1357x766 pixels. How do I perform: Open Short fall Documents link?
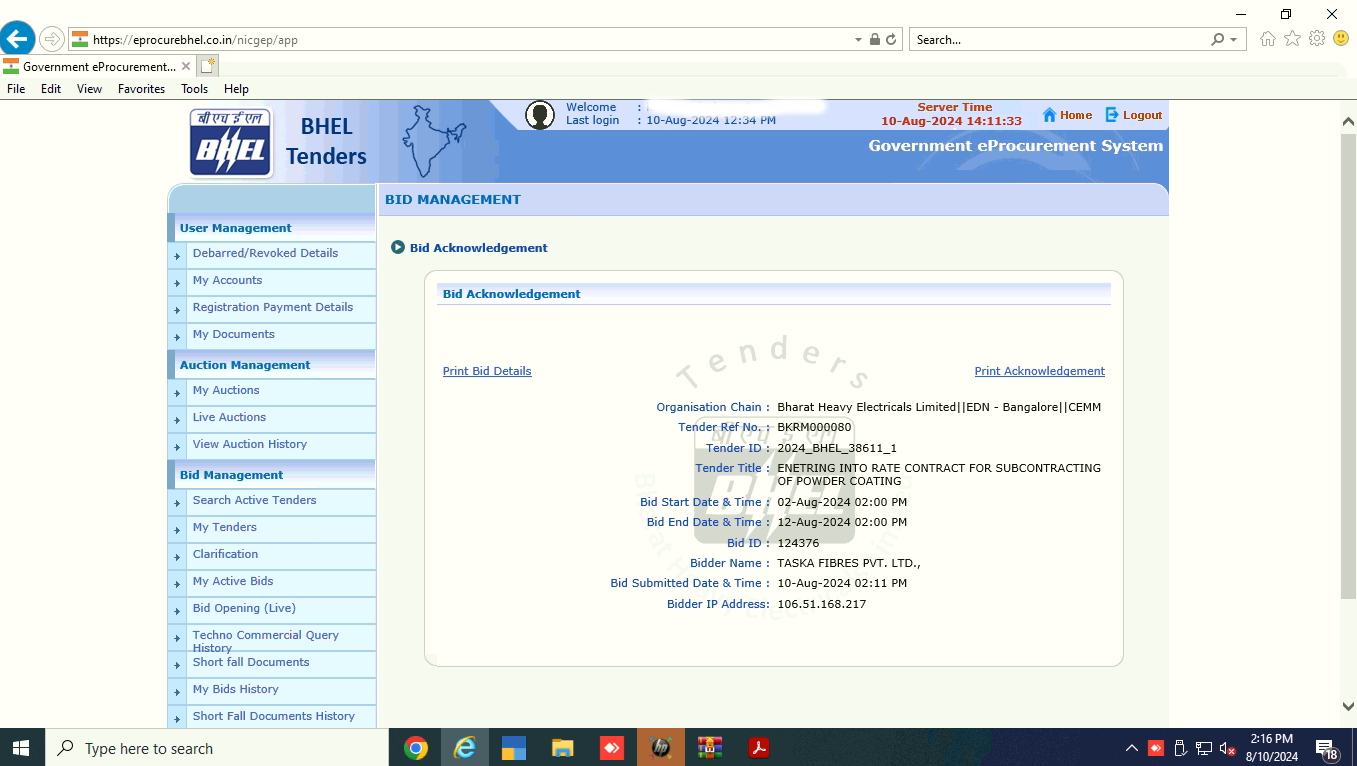click(251, 662)
